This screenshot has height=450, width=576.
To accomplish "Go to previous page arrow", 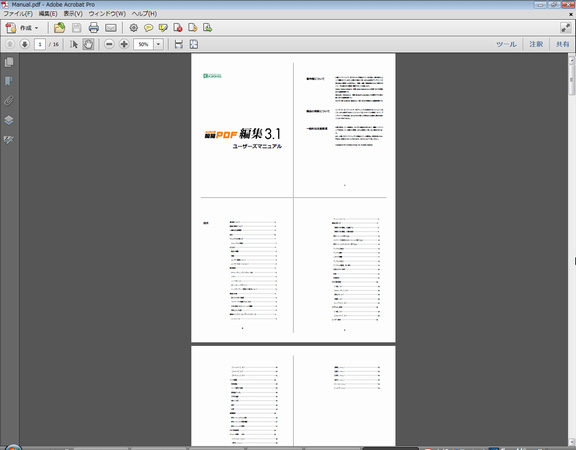I will click(x=10, y=44).
